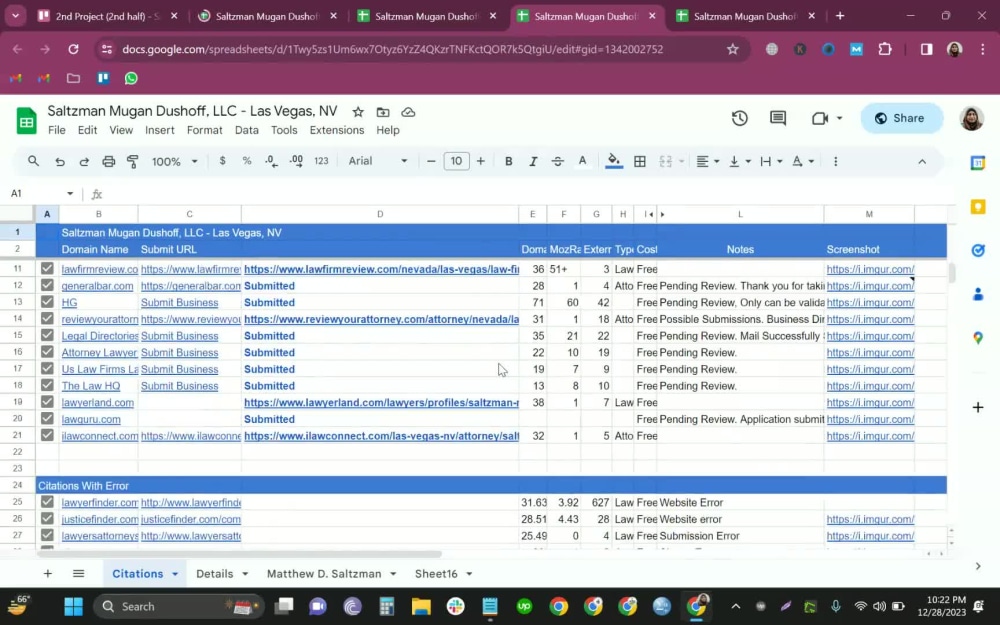Open the name box A1 dropdown arrow

[70, 193]
